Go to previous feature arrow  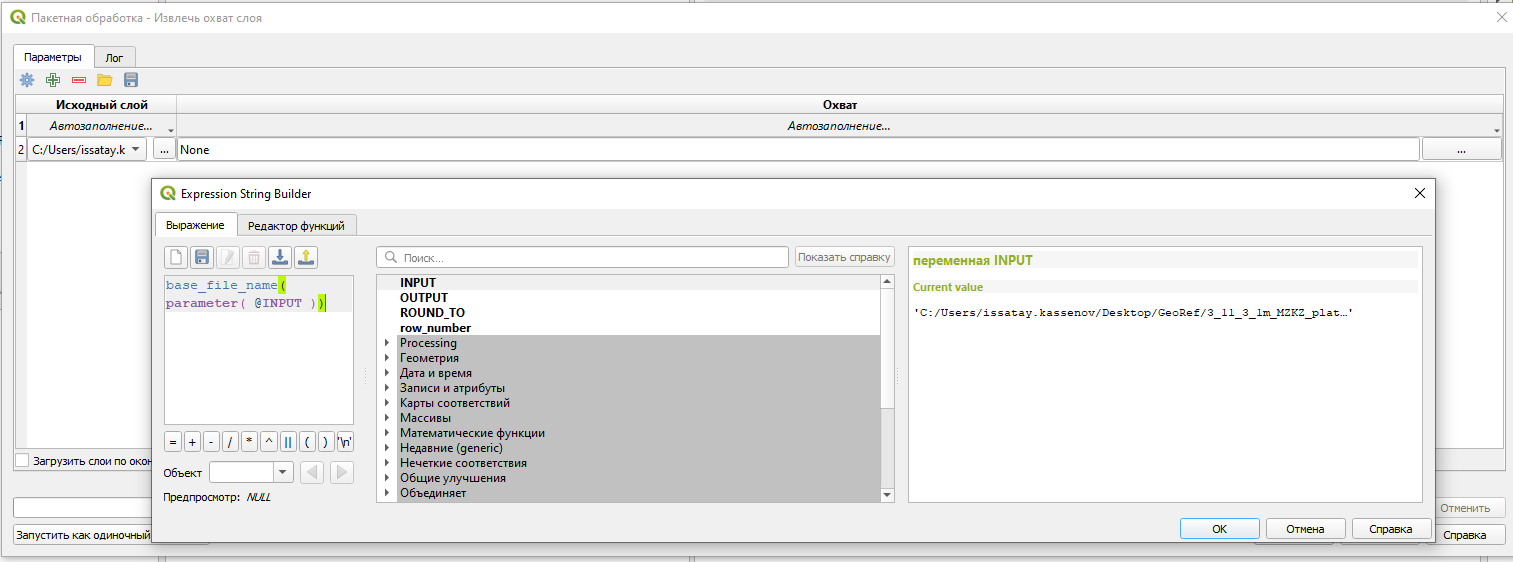tap(312, 473)
